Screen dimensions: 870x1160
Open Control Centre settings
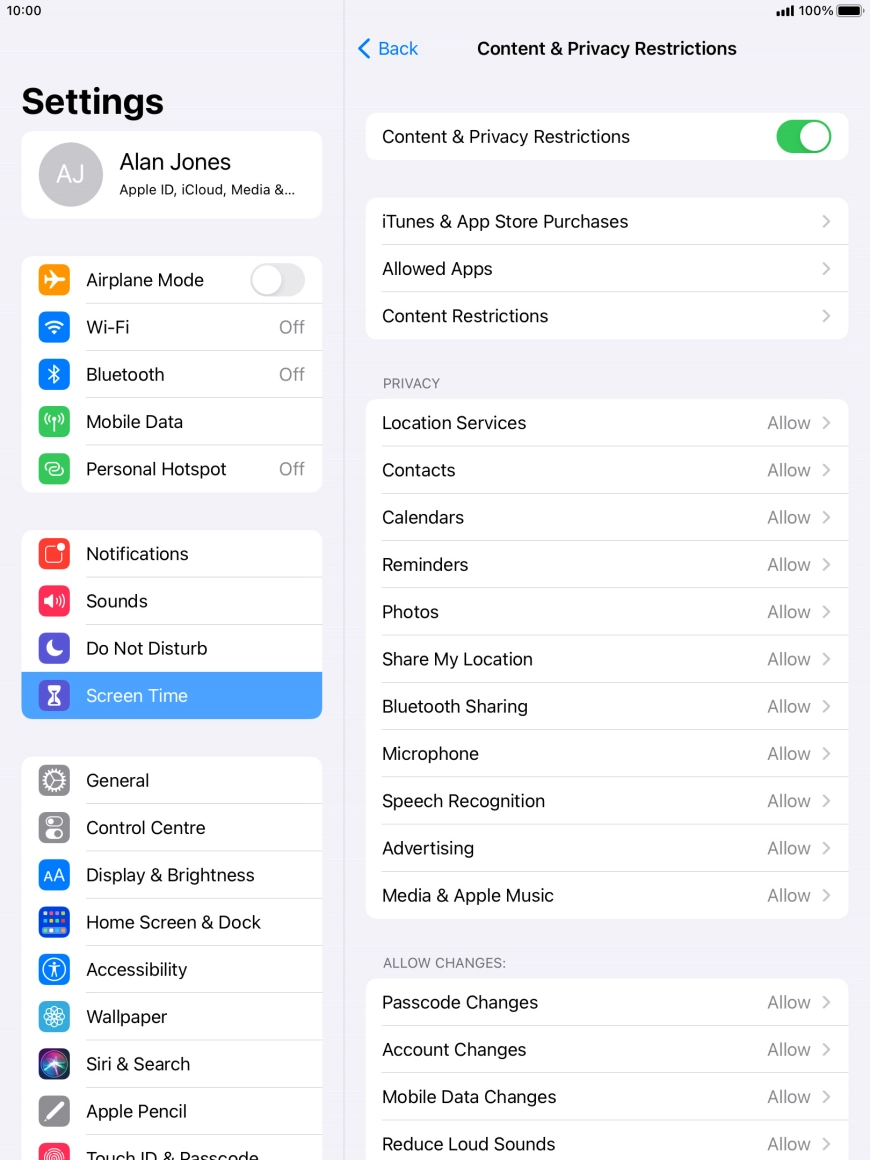(x=146, y=828)
